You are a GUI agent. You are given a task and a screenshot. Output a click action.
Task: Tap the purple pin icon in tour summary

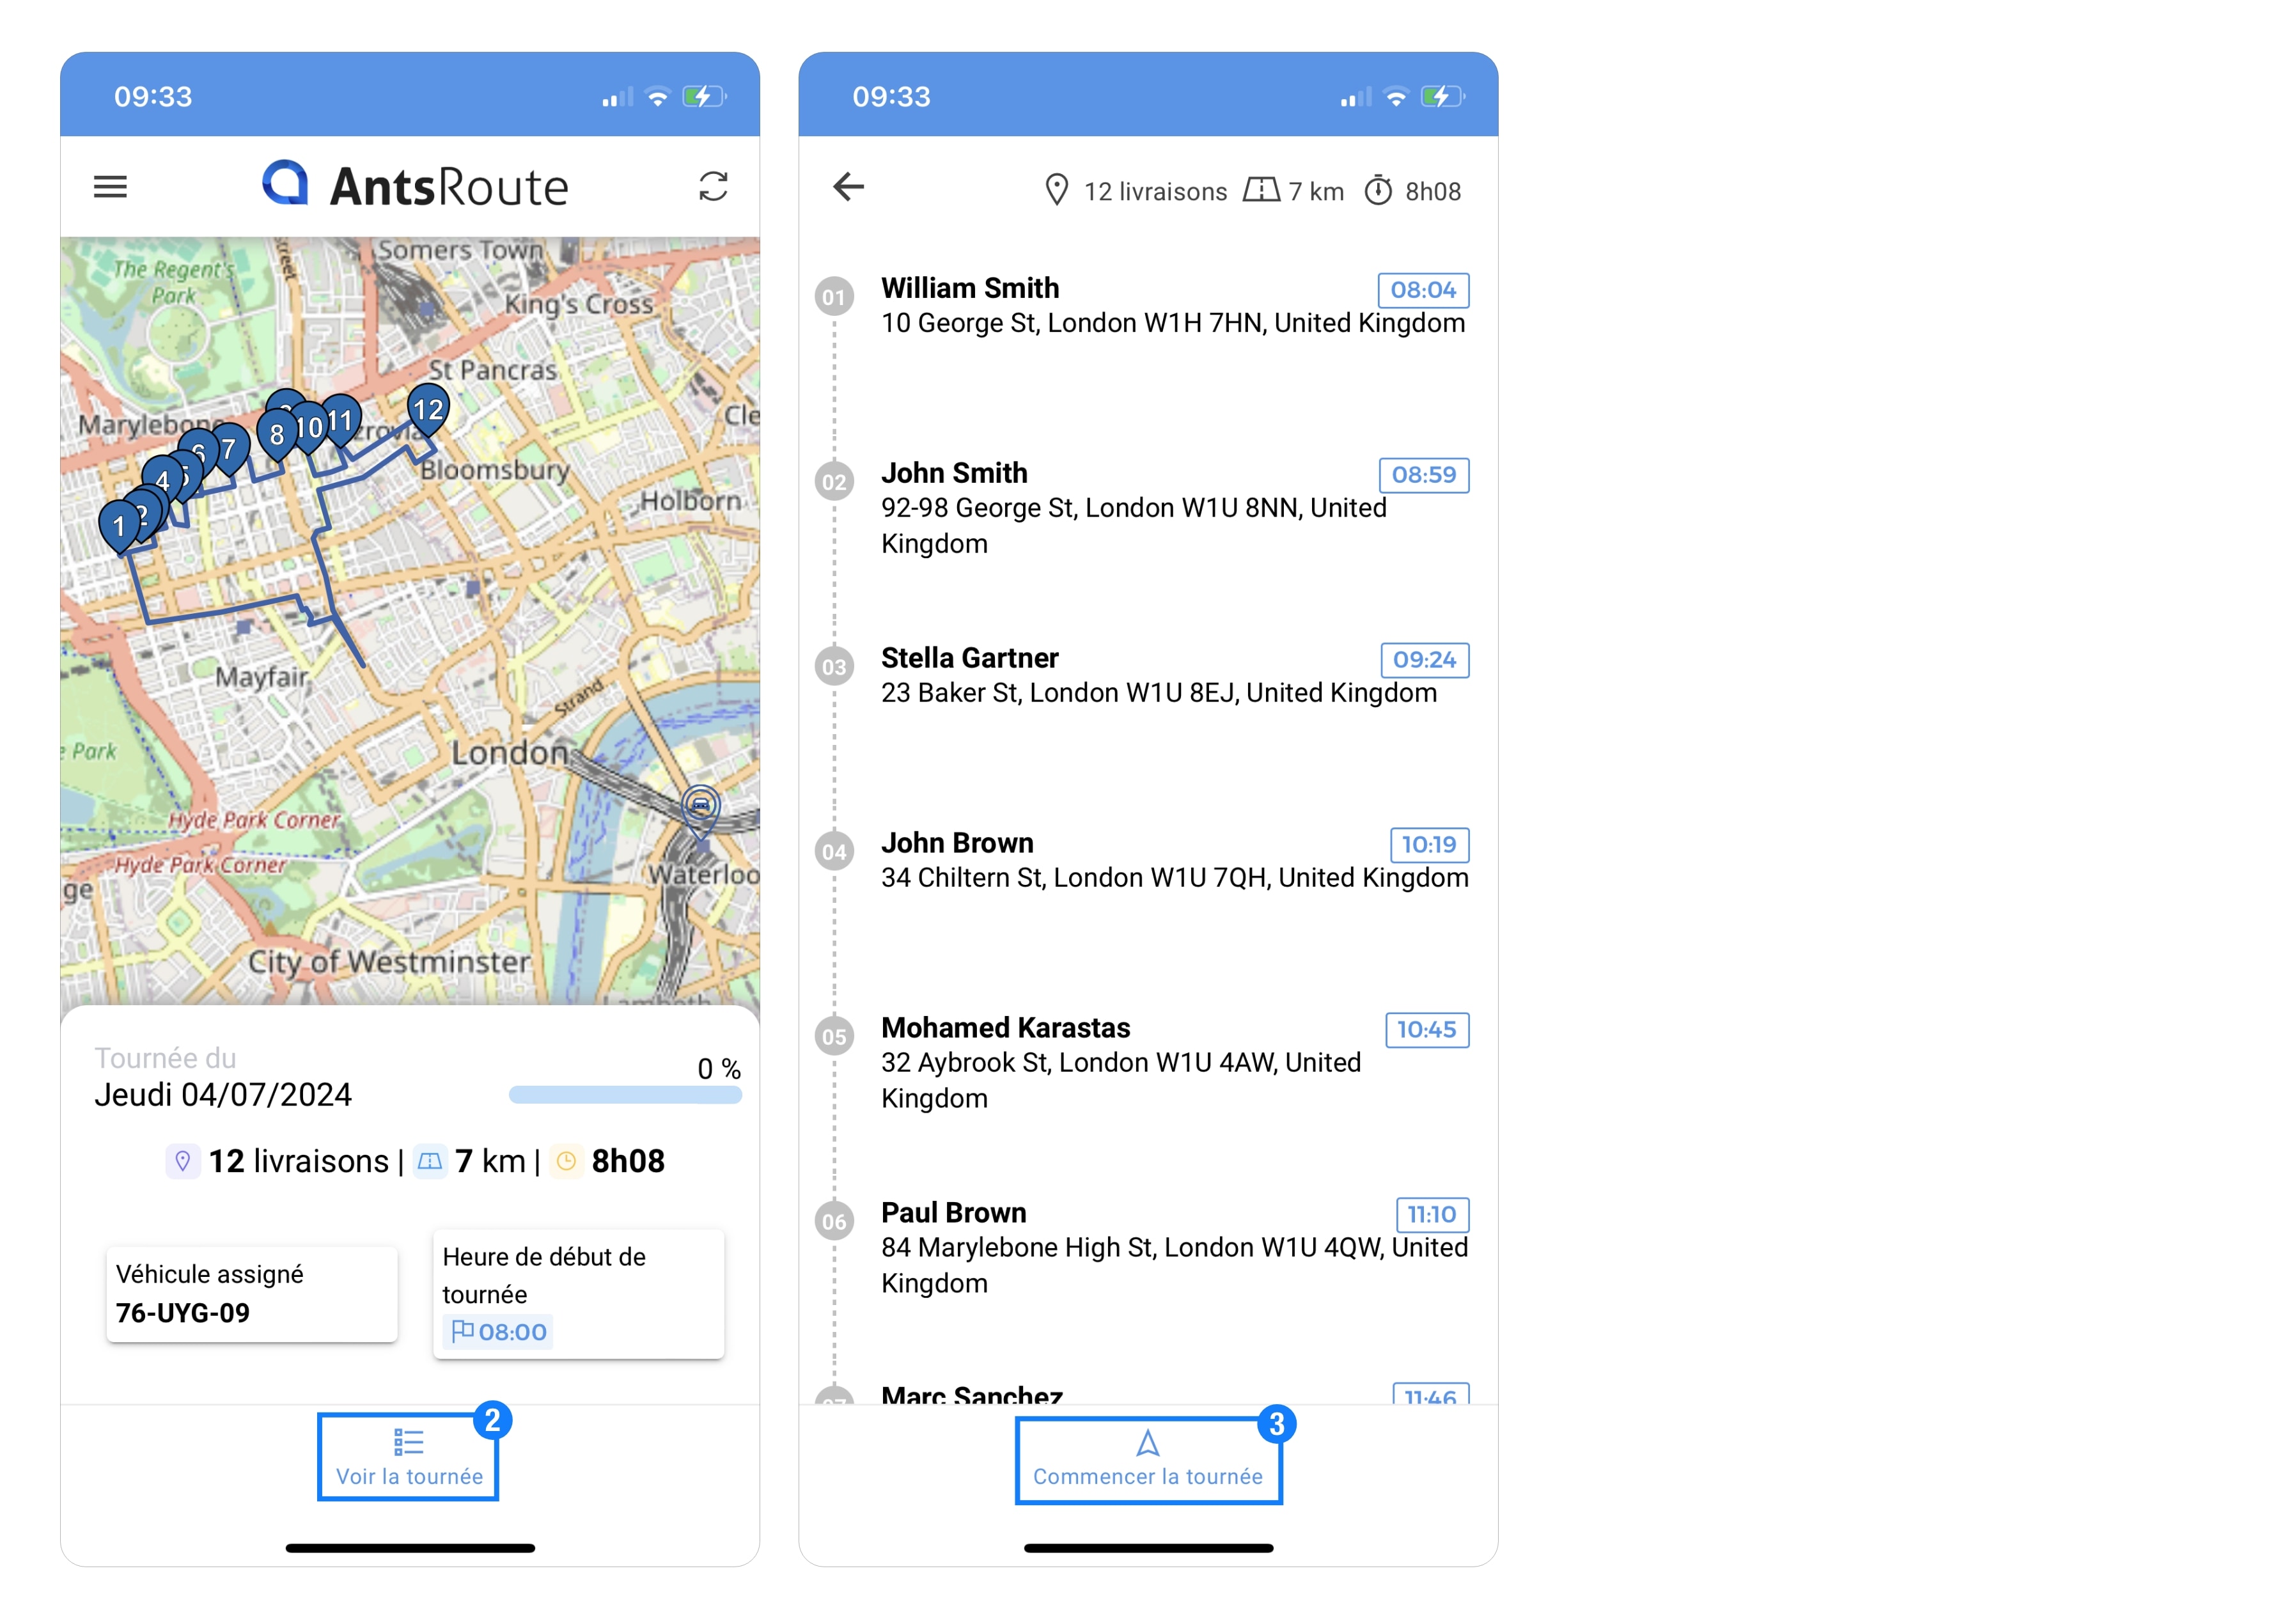tap(182, 1161)
